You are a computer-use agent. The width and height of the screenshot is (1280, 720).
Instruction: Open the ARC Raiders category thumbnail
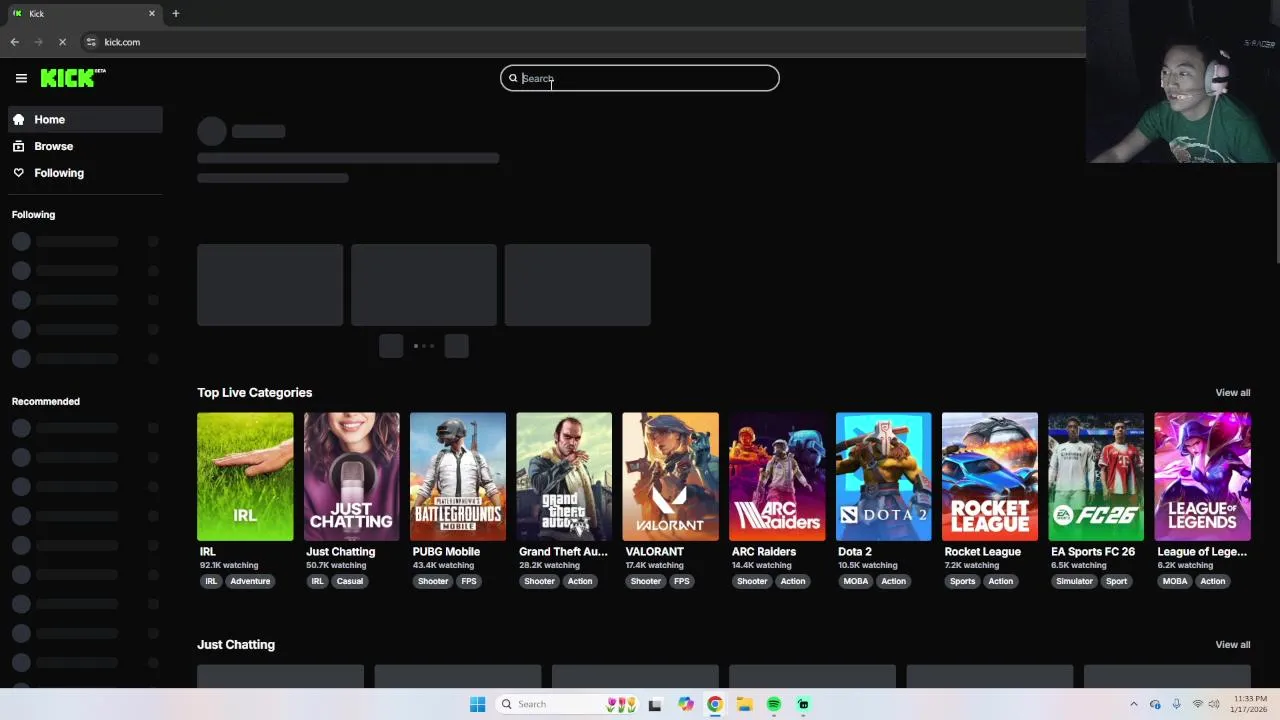pyautogui.click(x=777, y=476)
